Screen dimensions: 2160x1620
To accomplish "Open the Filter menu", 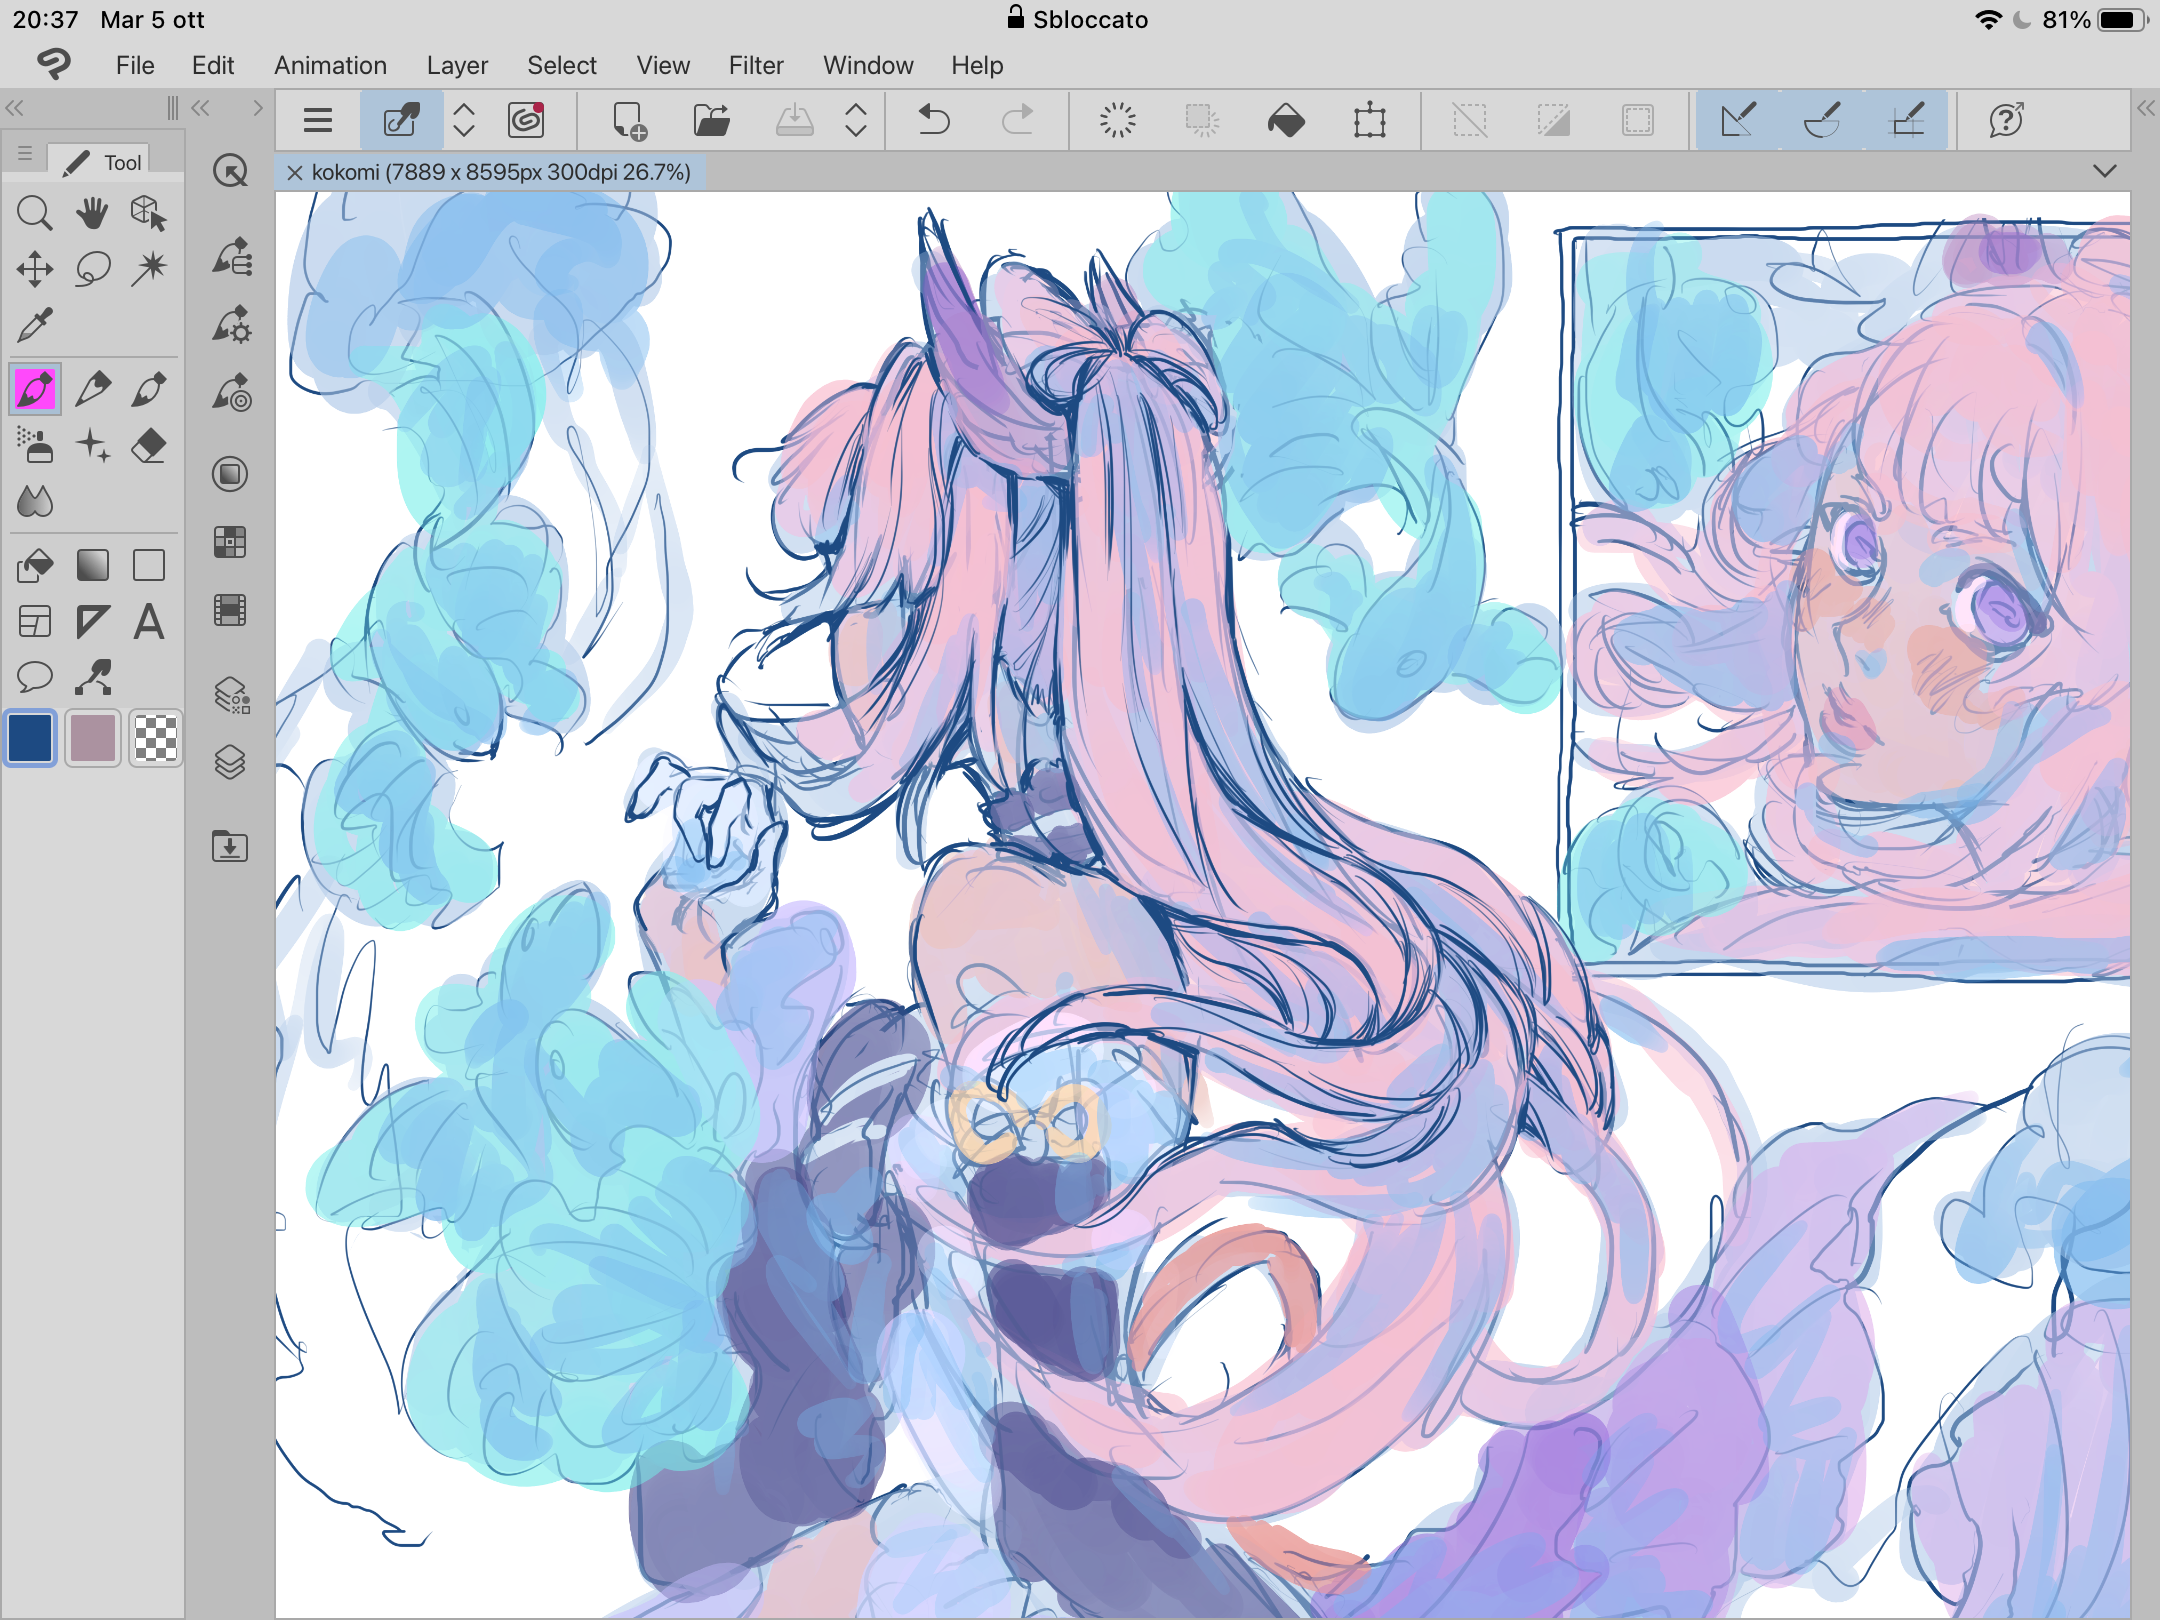I will click(756, 66).
